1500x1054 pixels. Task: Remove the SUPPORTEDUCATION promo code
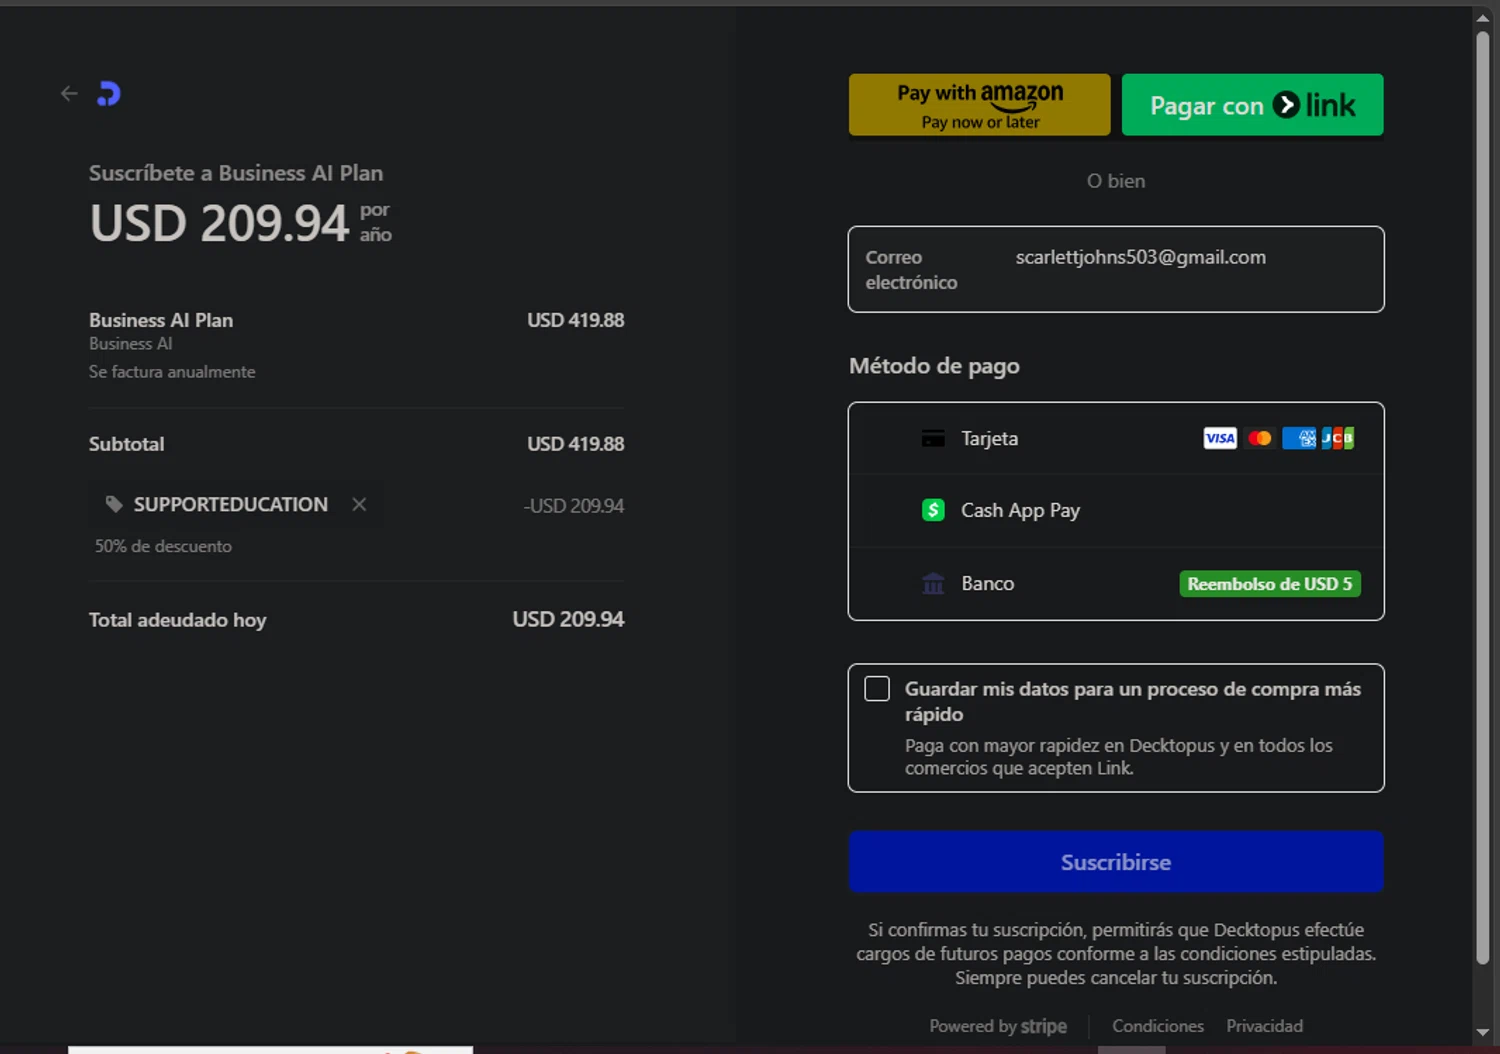359,505
